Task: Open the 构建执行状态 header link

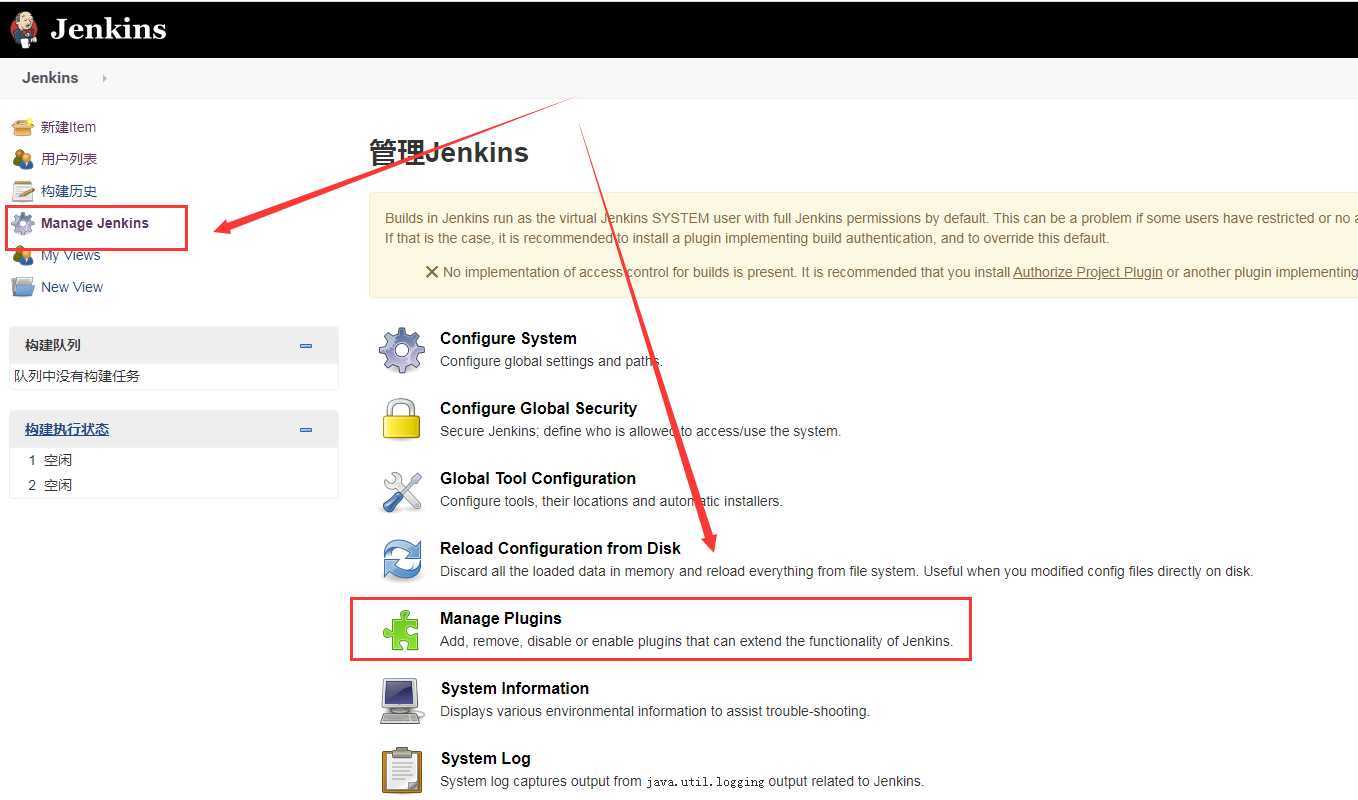Action: click(67, 429)
